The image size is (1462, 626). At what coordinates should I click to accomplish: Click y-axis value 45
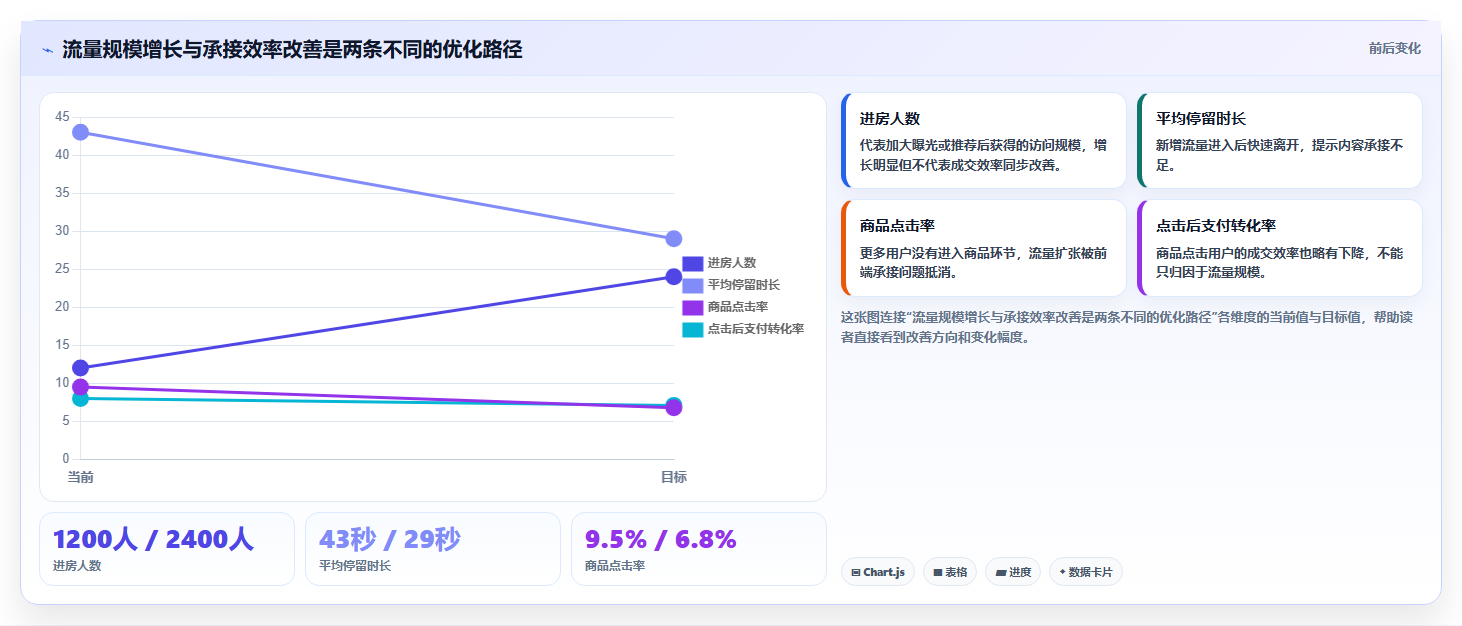tap(63, 117)
